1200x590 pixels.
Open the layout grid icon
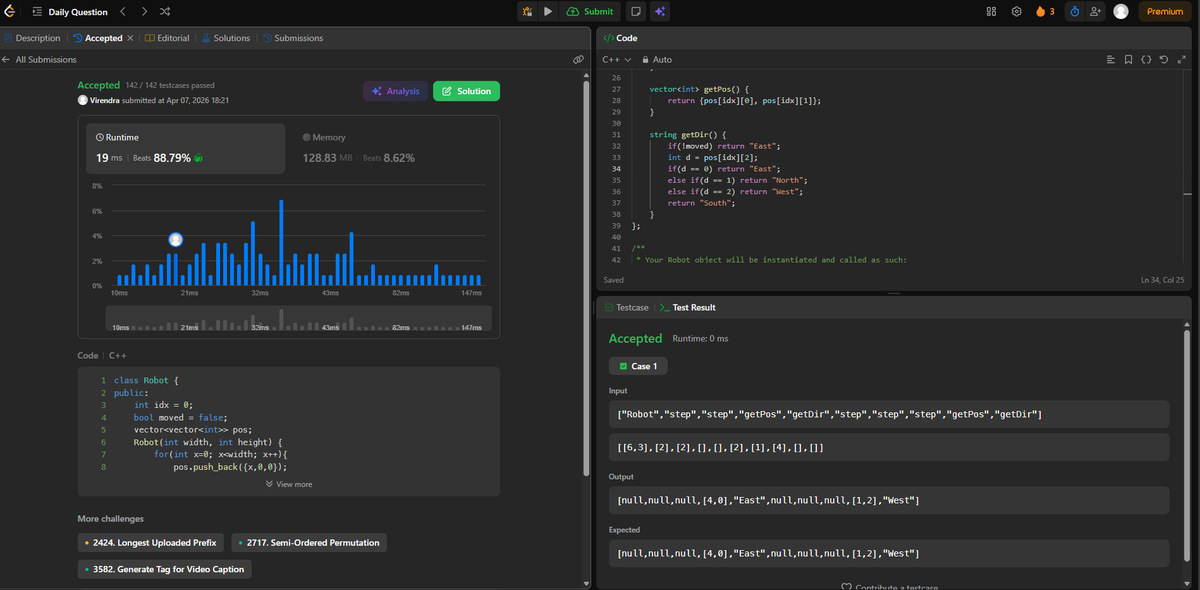tap(992, 12)
